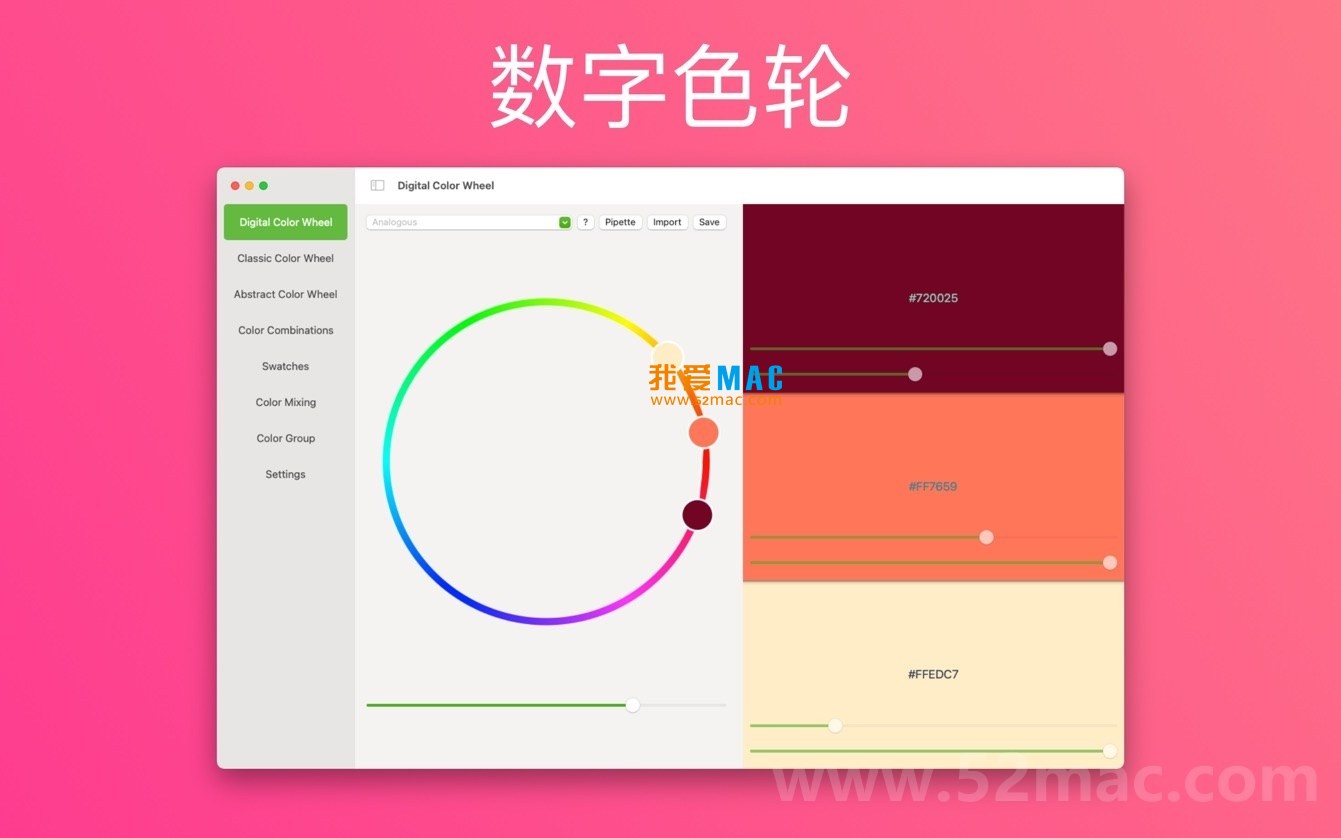Save the current color scheme

click(709, 221)
